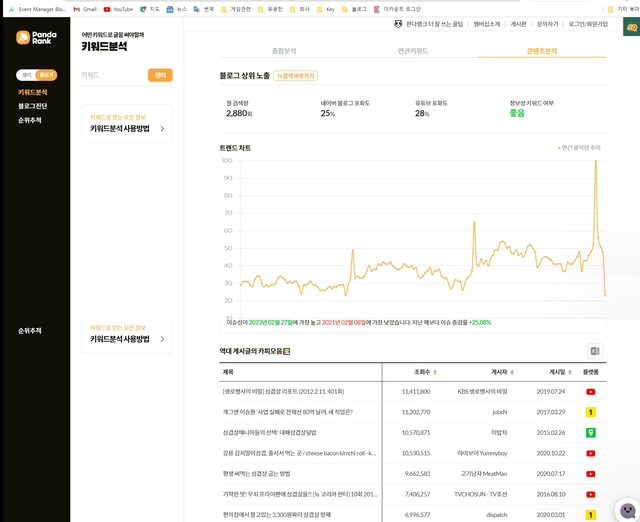The height and width of the screenshot is (522, 640).
Task: Click the highest peak on the trend chart
Action: tap(596, 161)
